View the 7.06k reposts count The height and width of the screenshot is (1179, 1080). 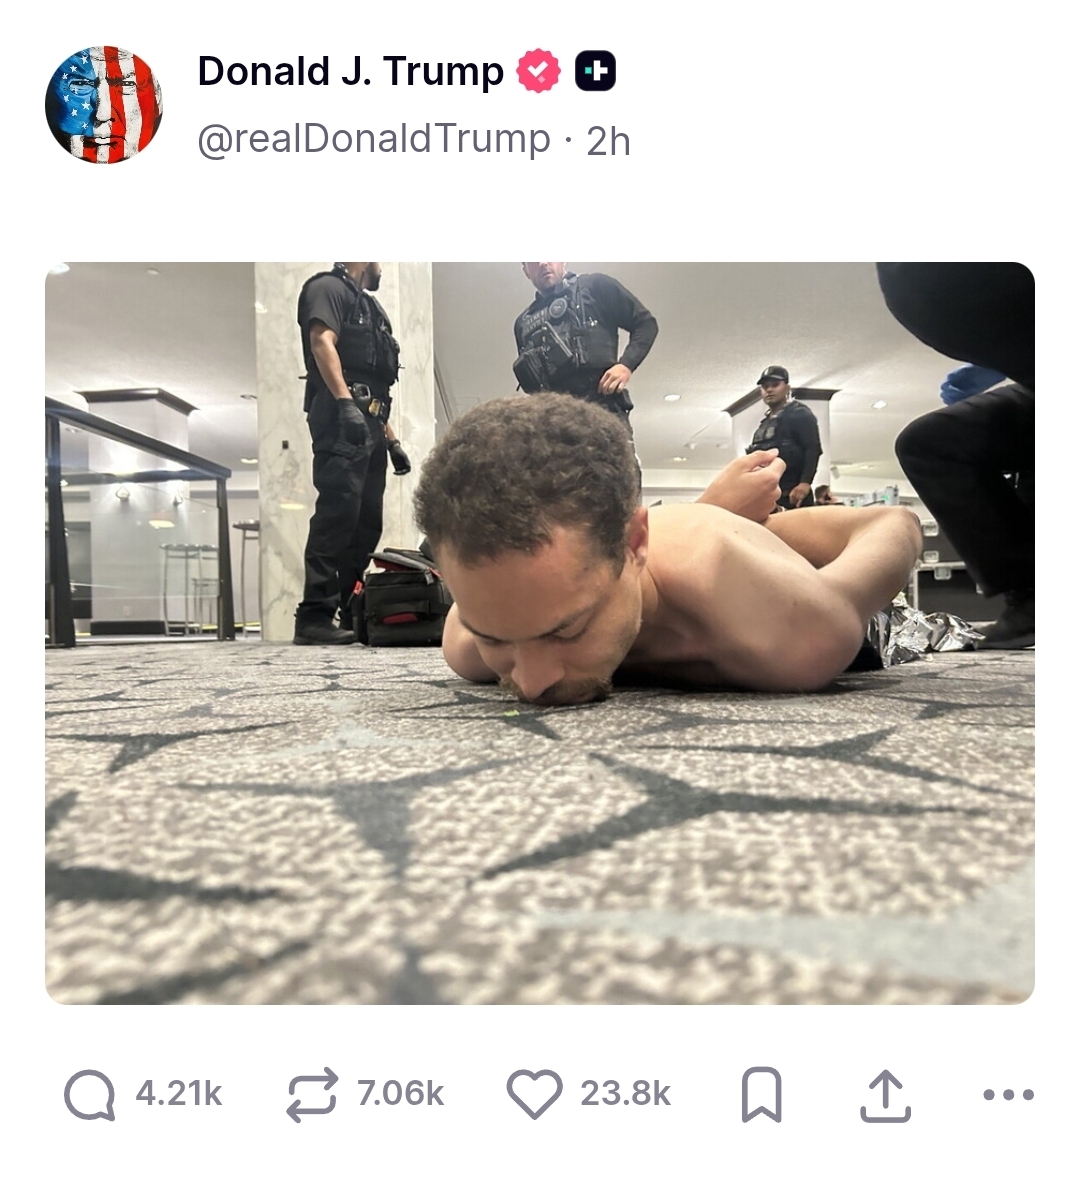click(x=400, y=1093)
